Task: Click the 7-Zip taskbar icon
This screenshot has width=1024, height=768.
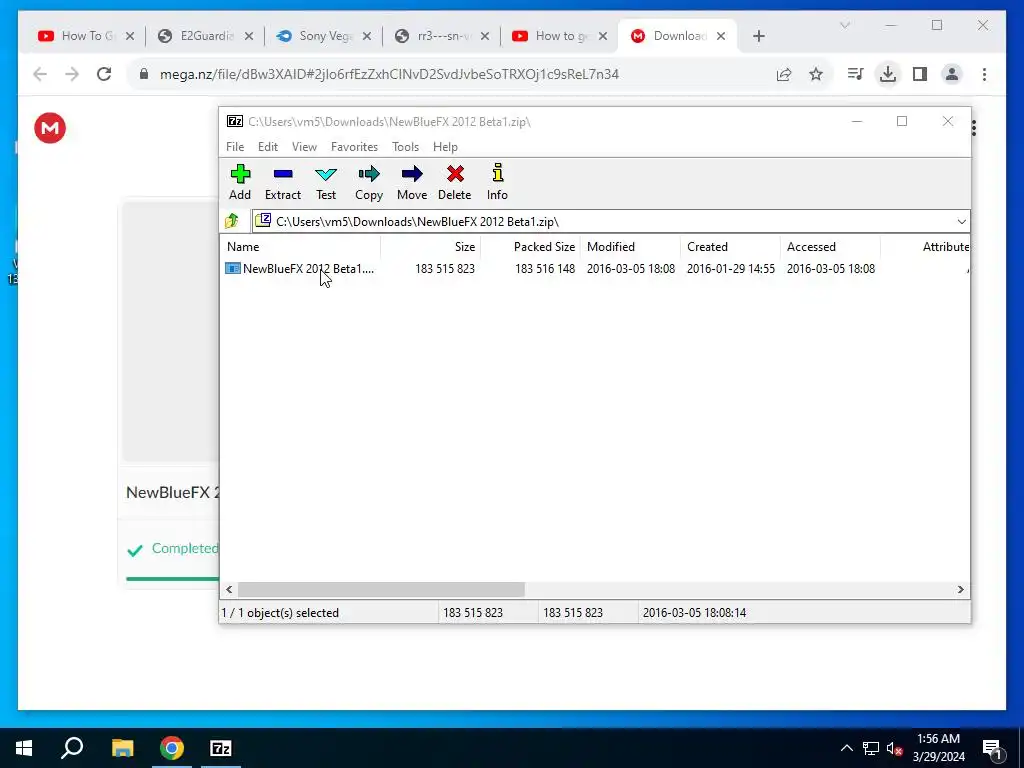Action: tap(221, 748)
